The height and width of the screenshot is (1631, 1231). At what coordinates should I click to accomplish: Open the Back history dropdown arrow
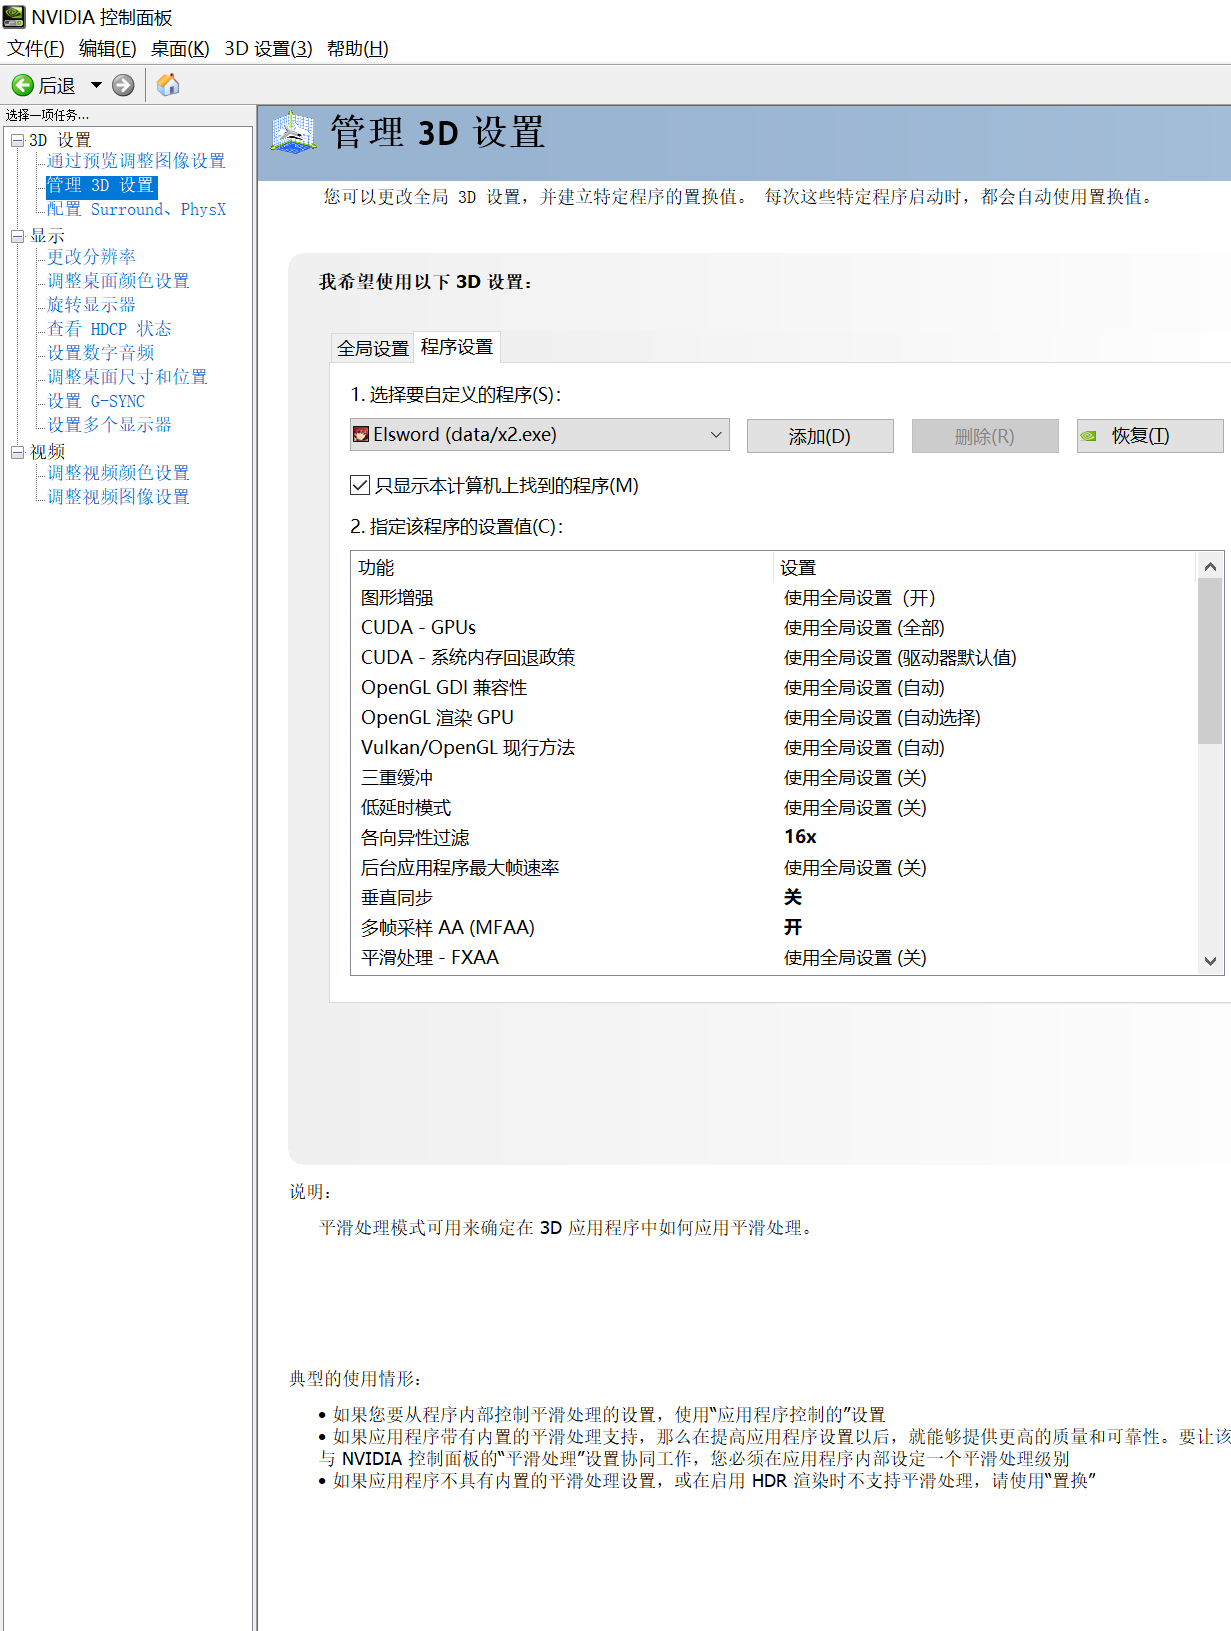point(96,85)
